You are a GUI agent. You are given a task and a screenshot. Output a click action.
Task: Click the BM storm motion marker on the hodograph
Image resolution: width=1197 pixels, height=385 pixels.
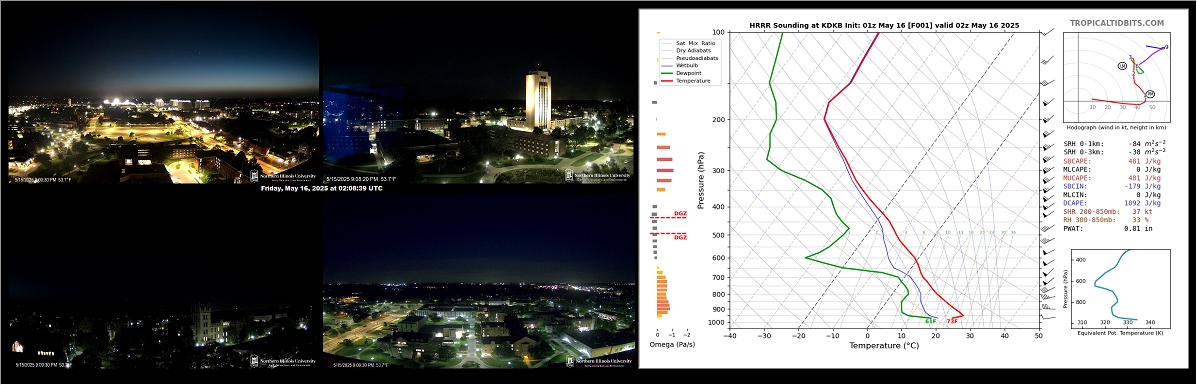coord(1150,94)
